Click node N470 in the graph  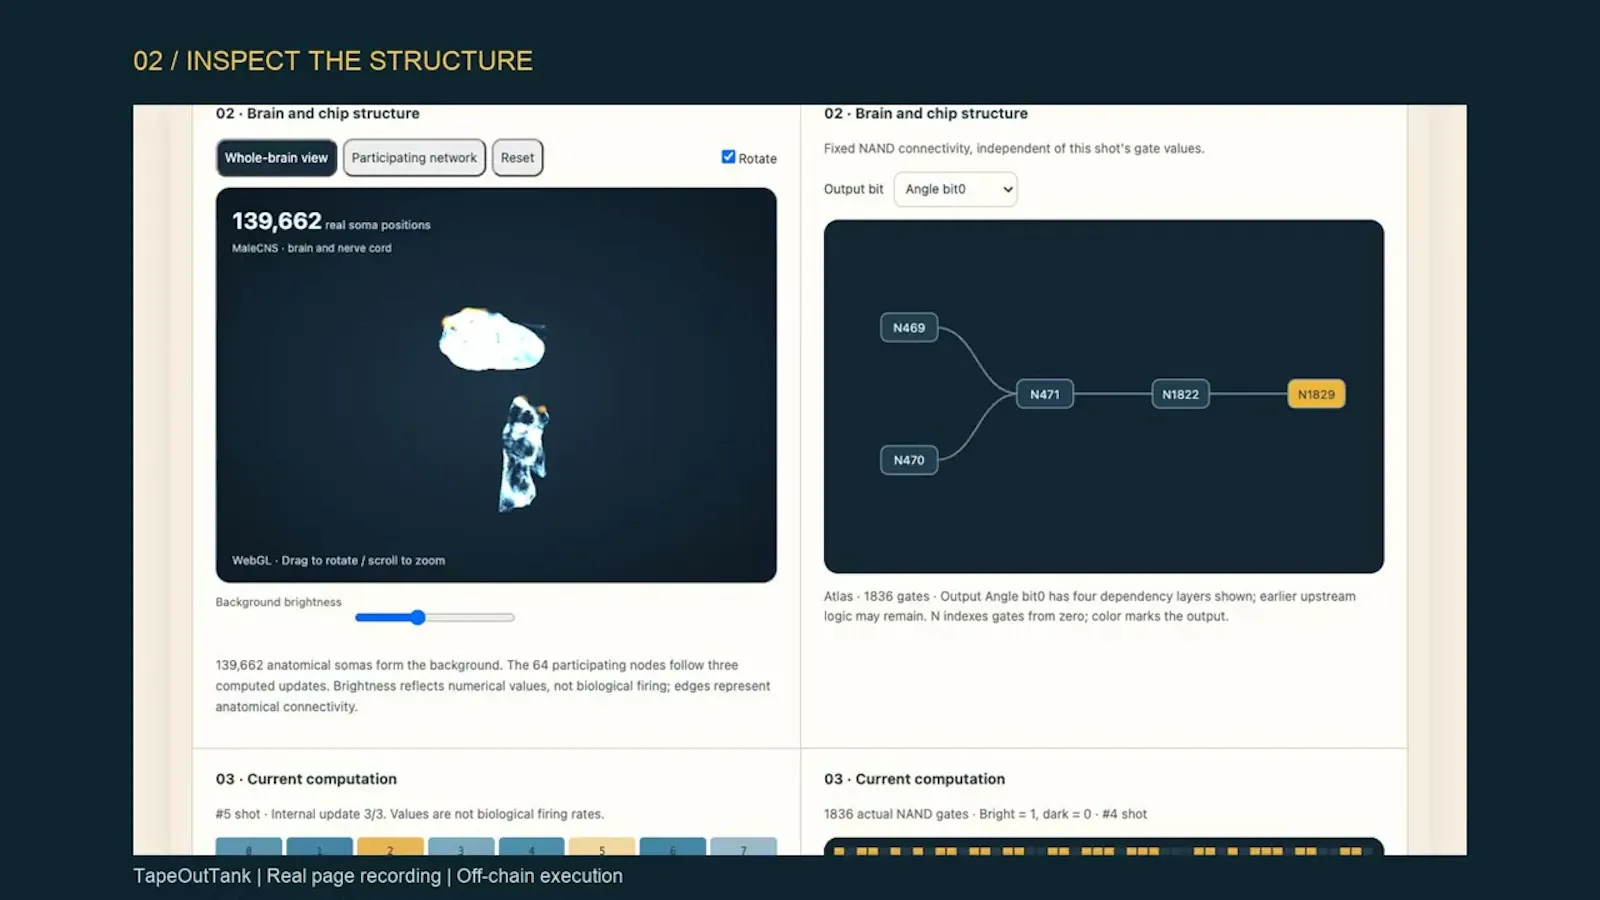point(909,460)
